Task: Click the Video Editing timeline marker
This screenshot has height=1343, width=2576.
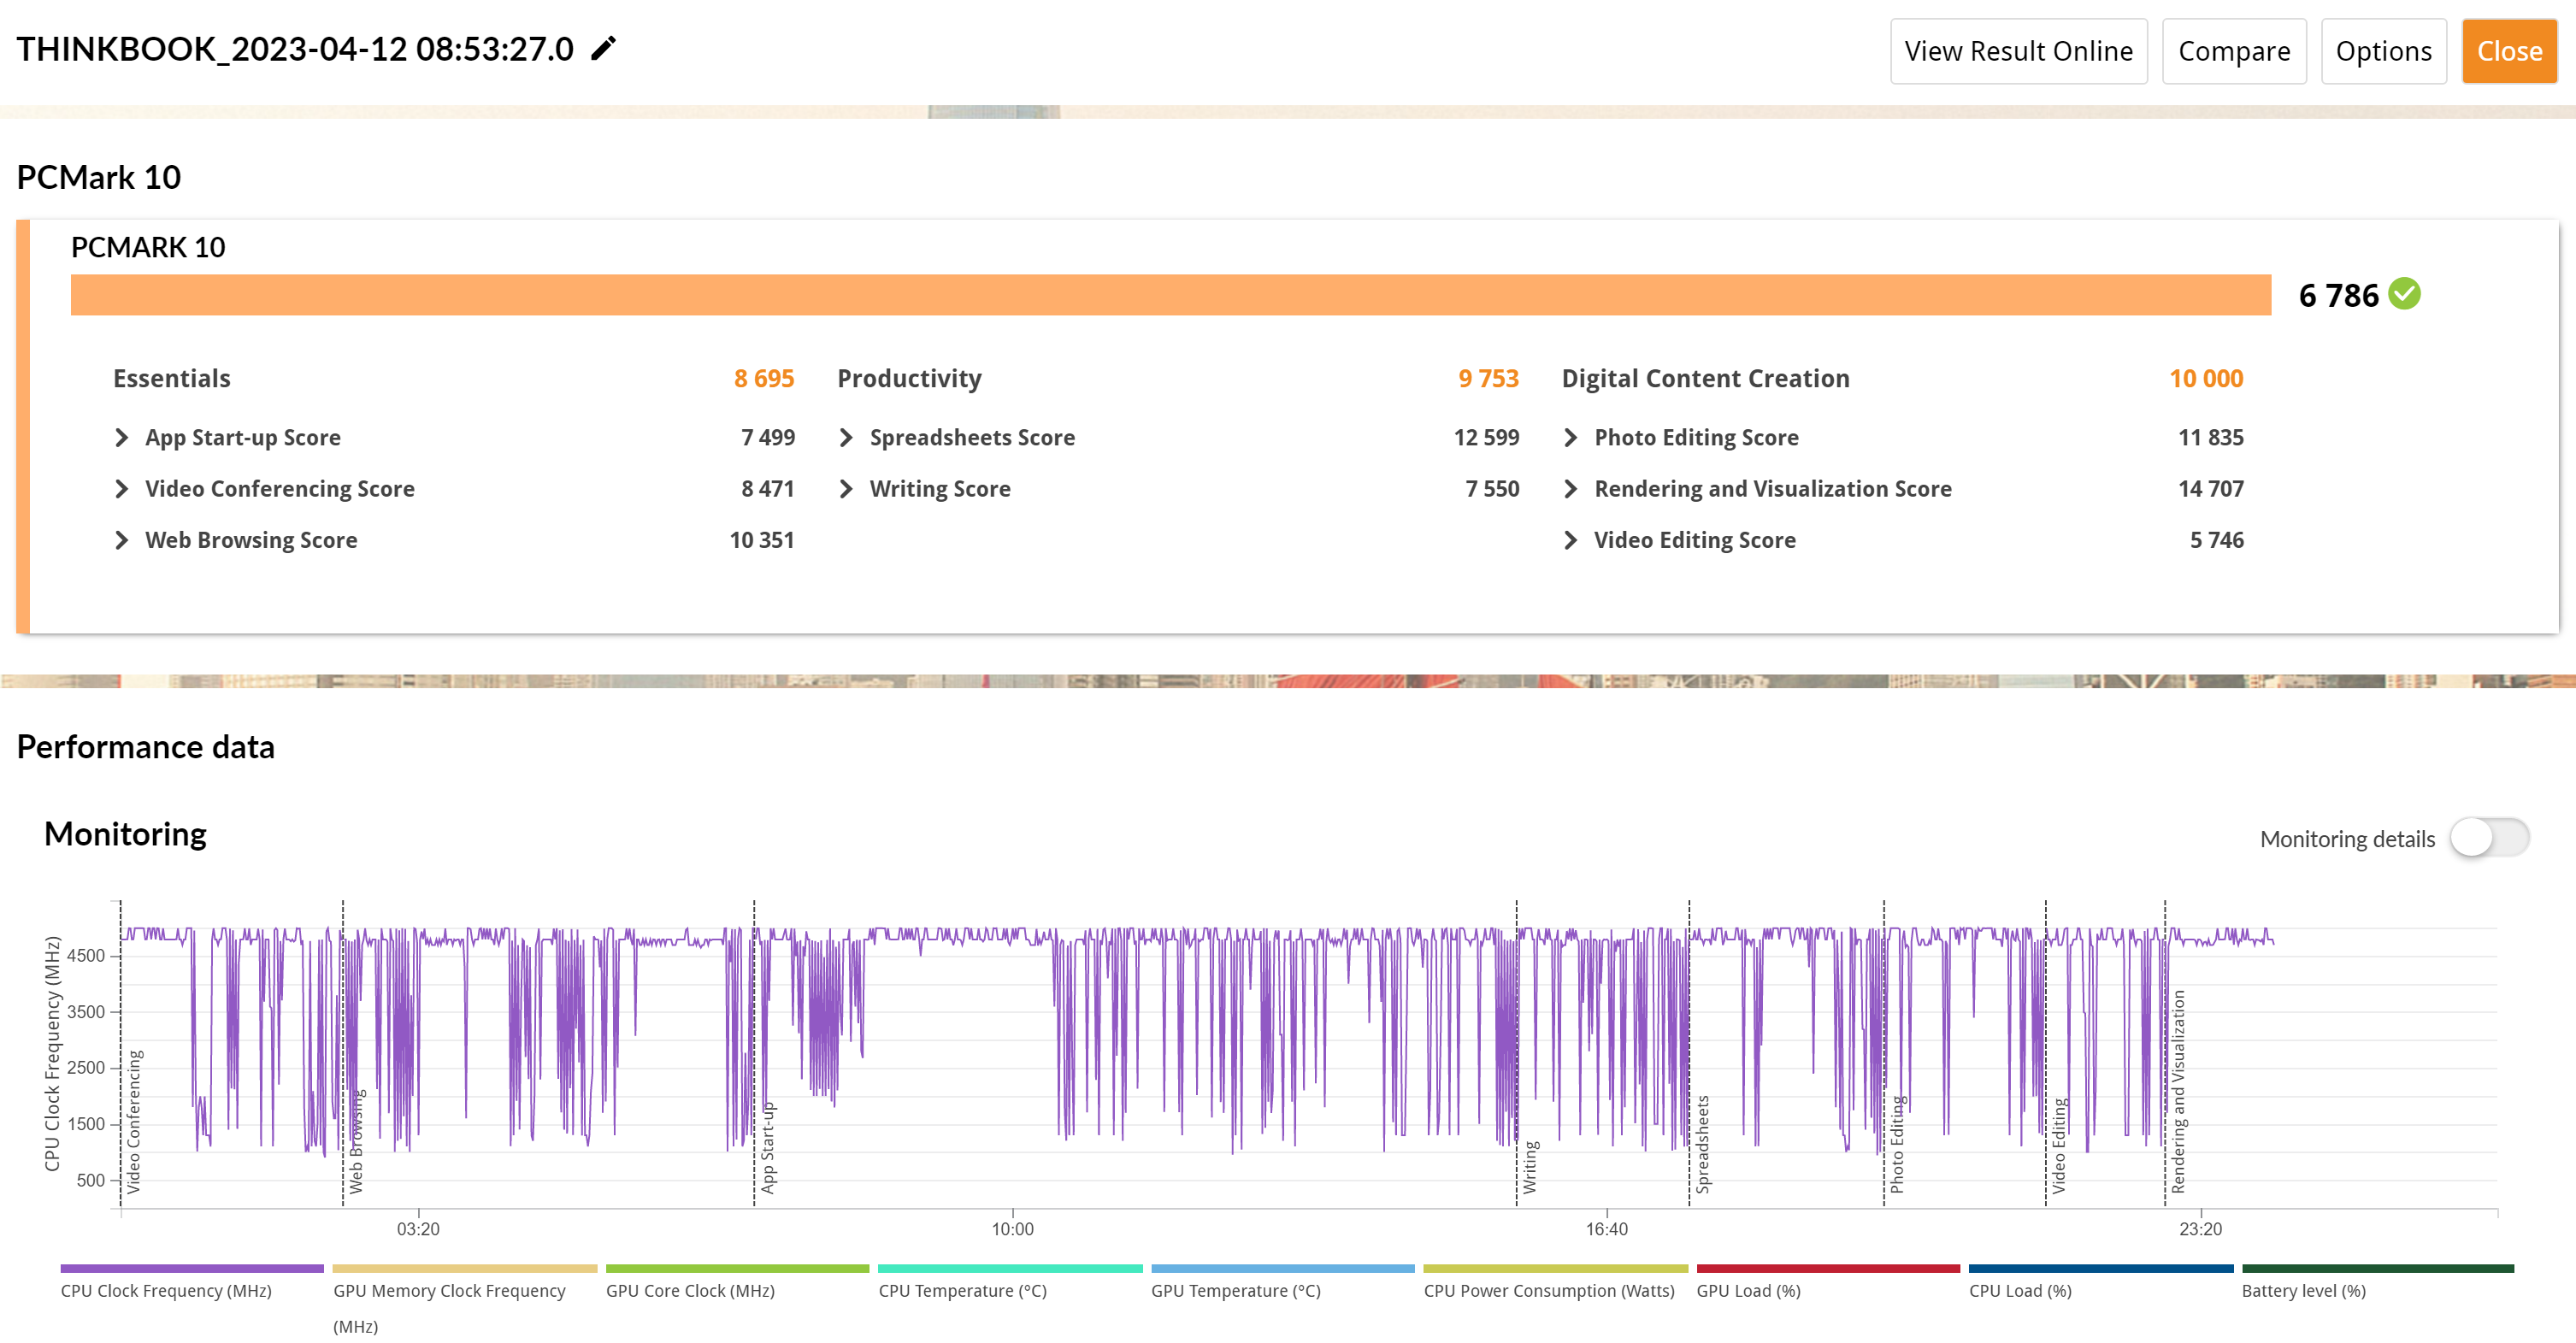Action: [x=2058, y=1145]
